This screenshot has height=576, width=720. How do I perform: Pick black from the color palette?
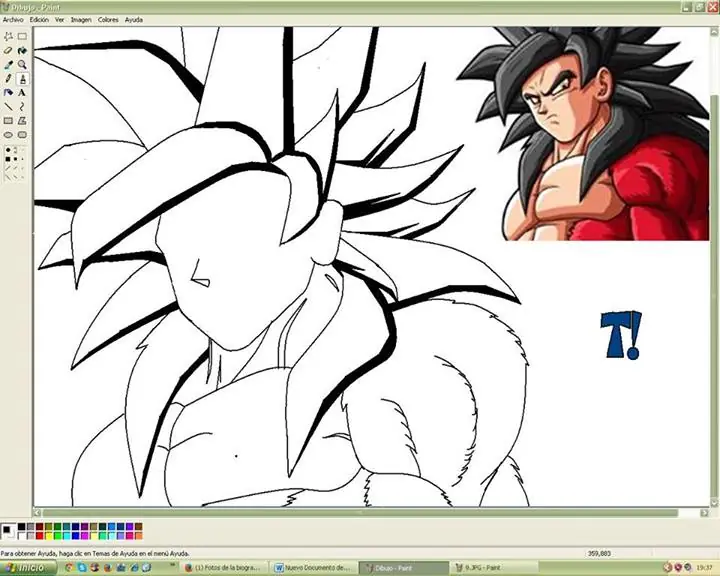22,527
